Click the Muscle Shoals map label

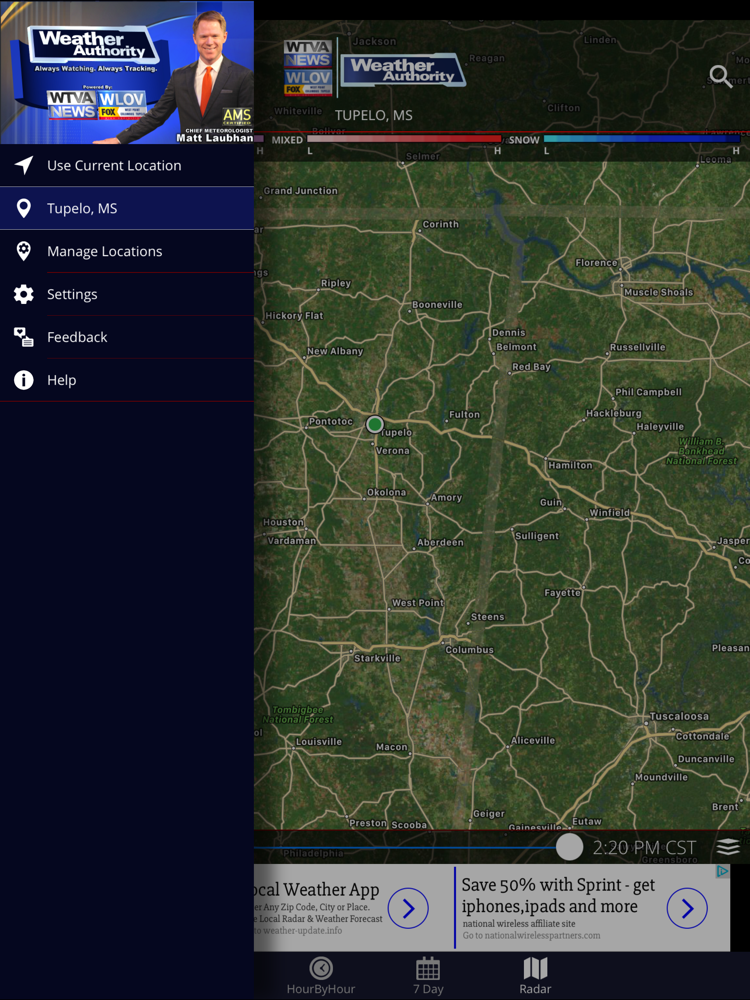pos(658,292)
